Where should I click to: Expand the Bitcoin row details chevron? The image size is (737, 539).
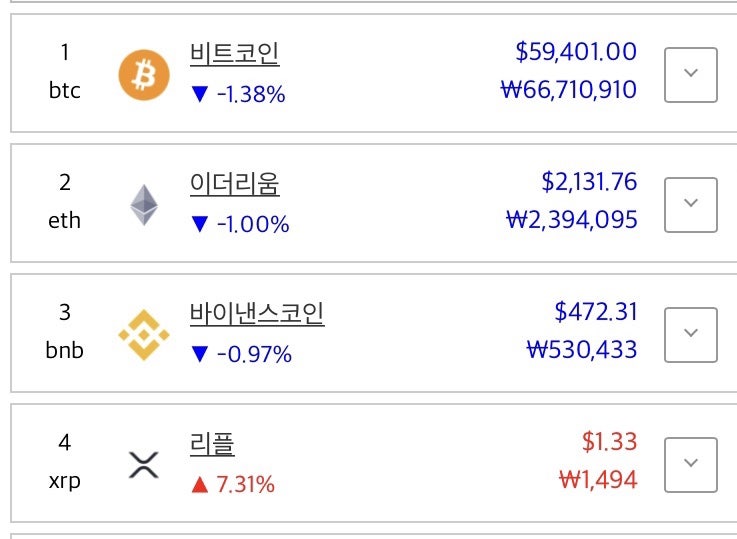click(x=690, y=75)
